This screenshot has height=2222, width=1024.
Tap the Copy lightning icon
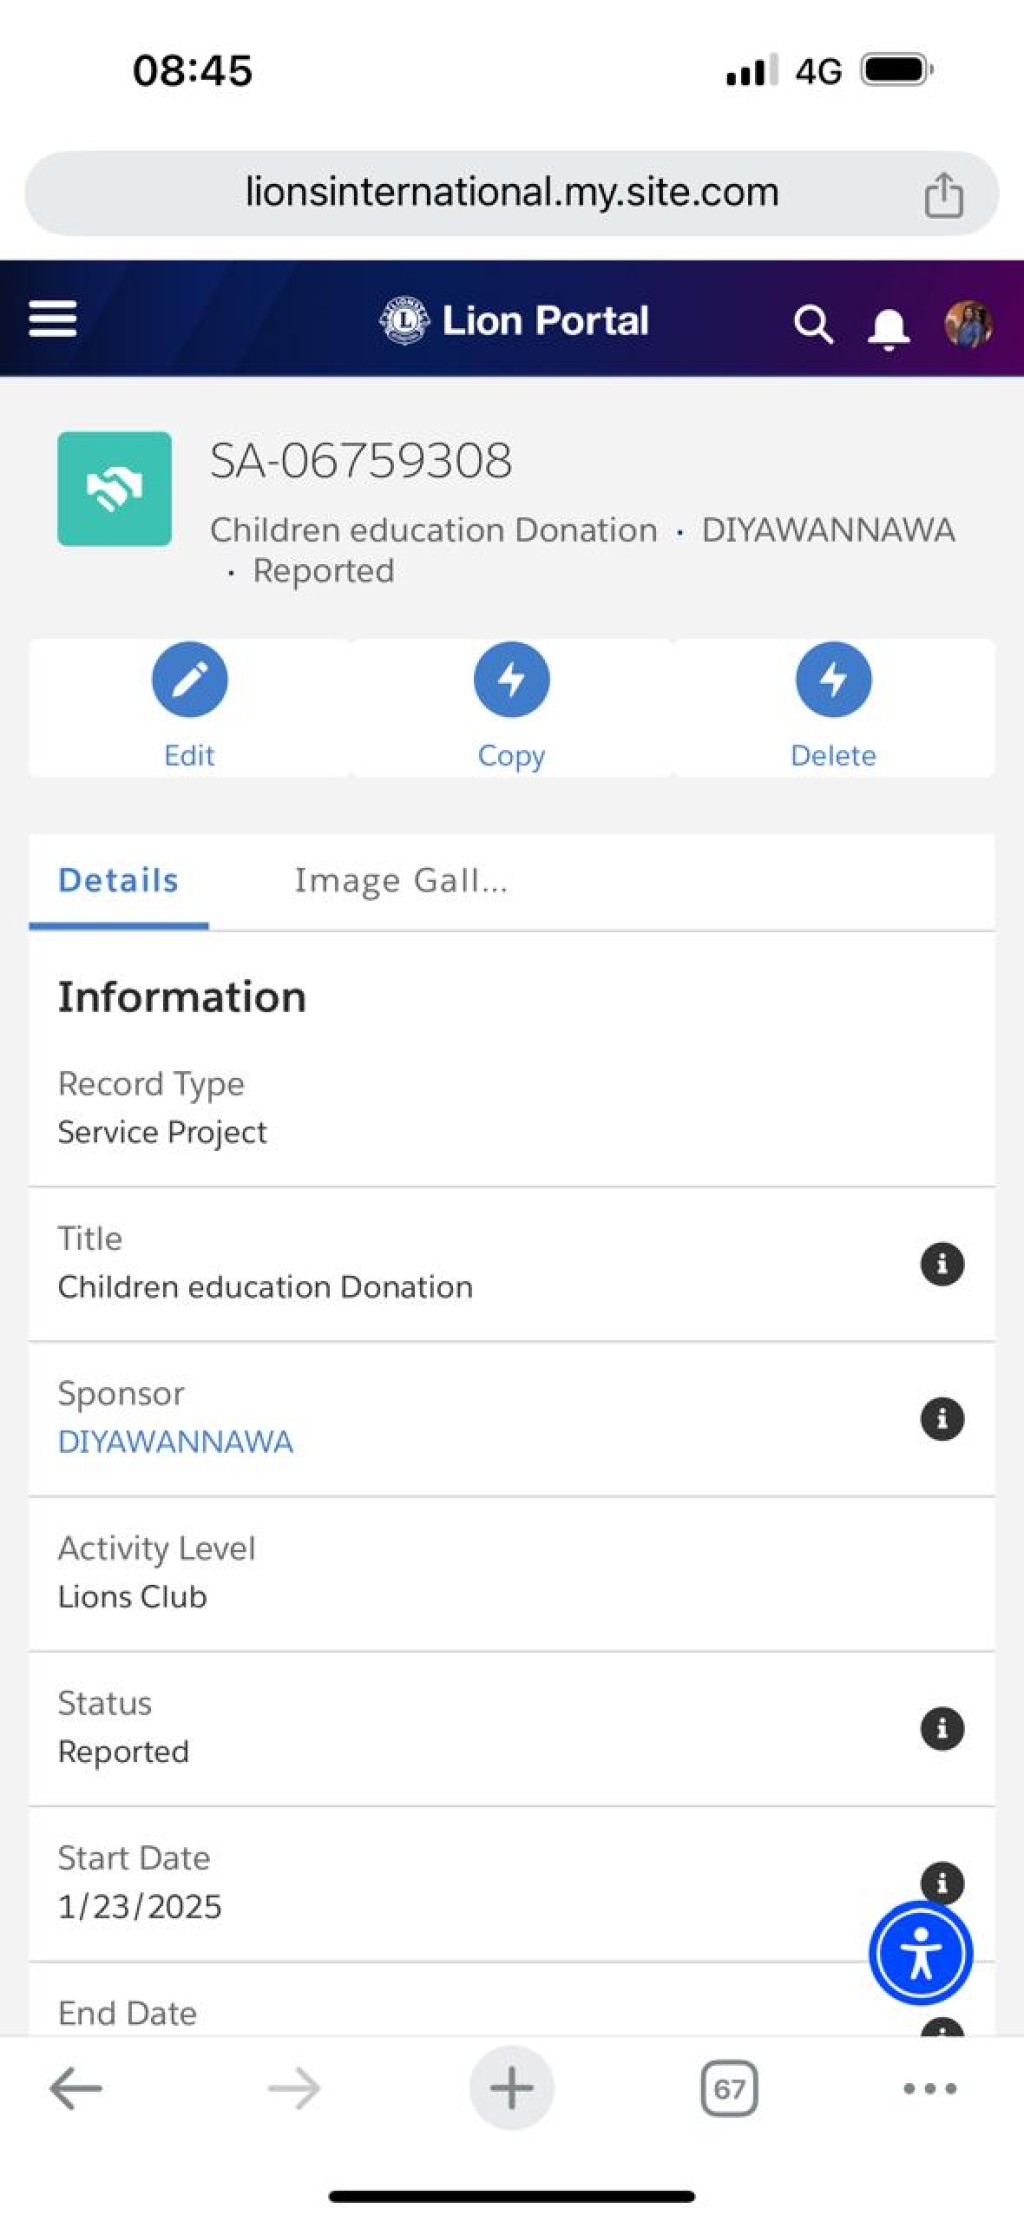pos(512,680)
